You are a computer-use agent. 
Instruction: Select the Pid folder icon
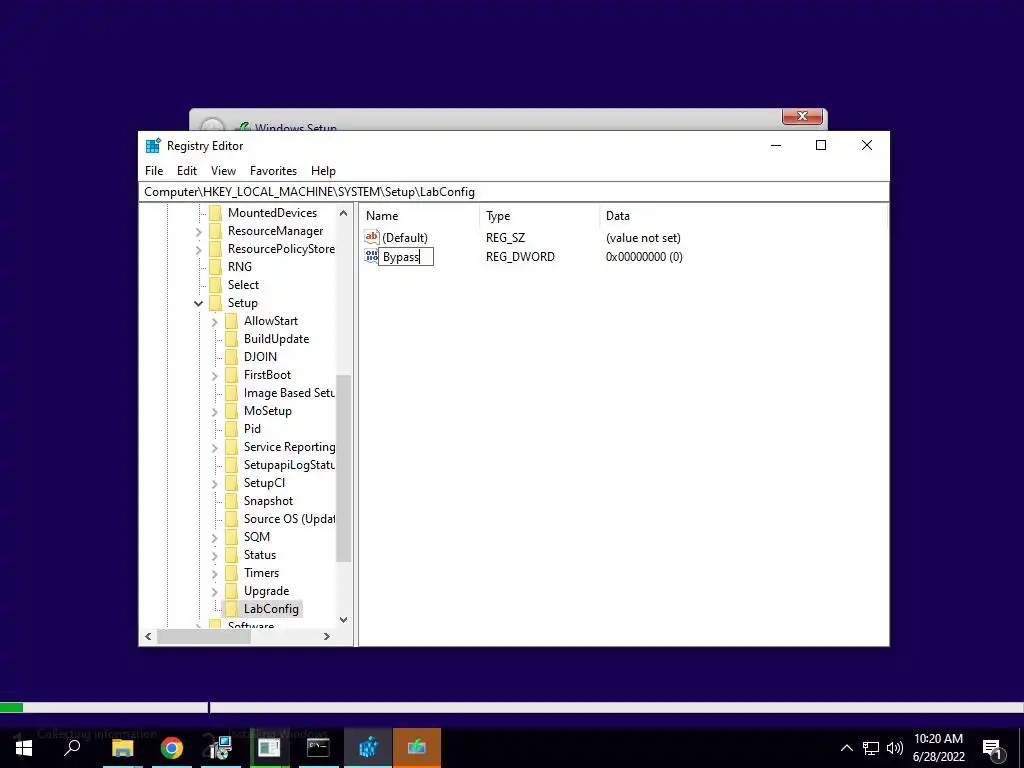(231, 429)
